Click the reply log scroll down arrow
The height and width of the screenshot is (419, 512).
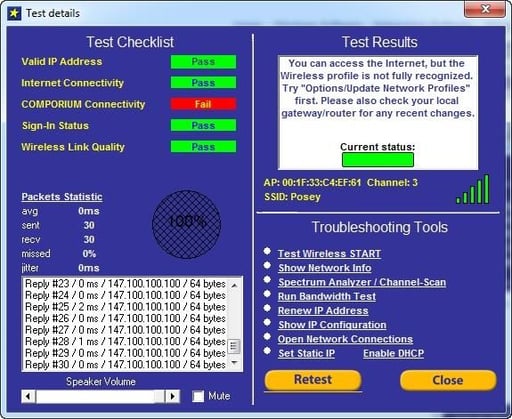click(234, 362)
